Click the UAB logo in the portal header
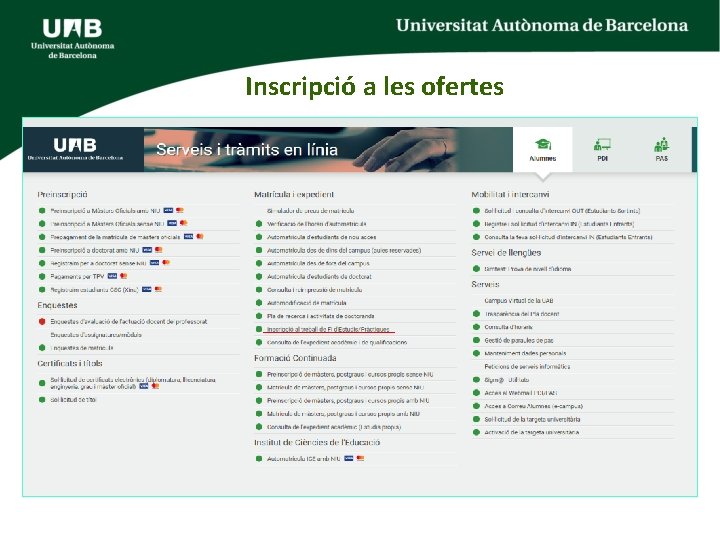This screenshot has height=540, width=720. (x=75, y=149)
